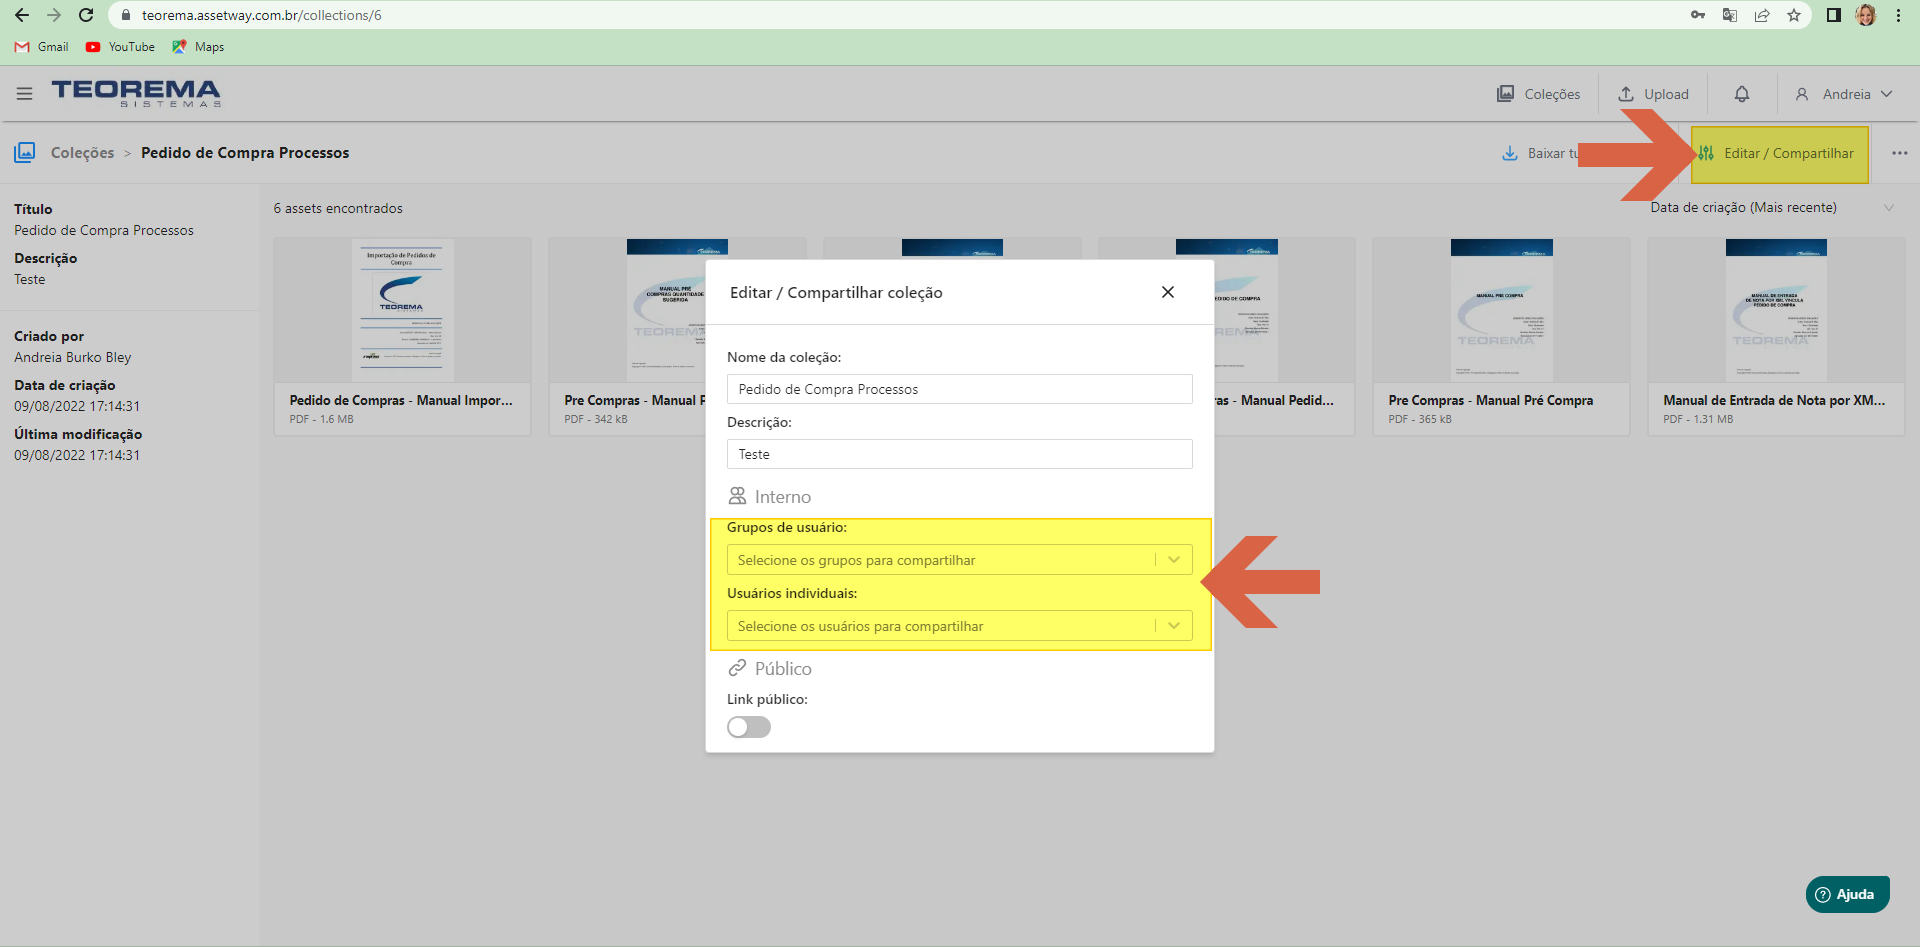Image resolution: width=1920 pixels, height=947 pixels.
Task: Open YouTube bookmark
Action: coord(120,47)
